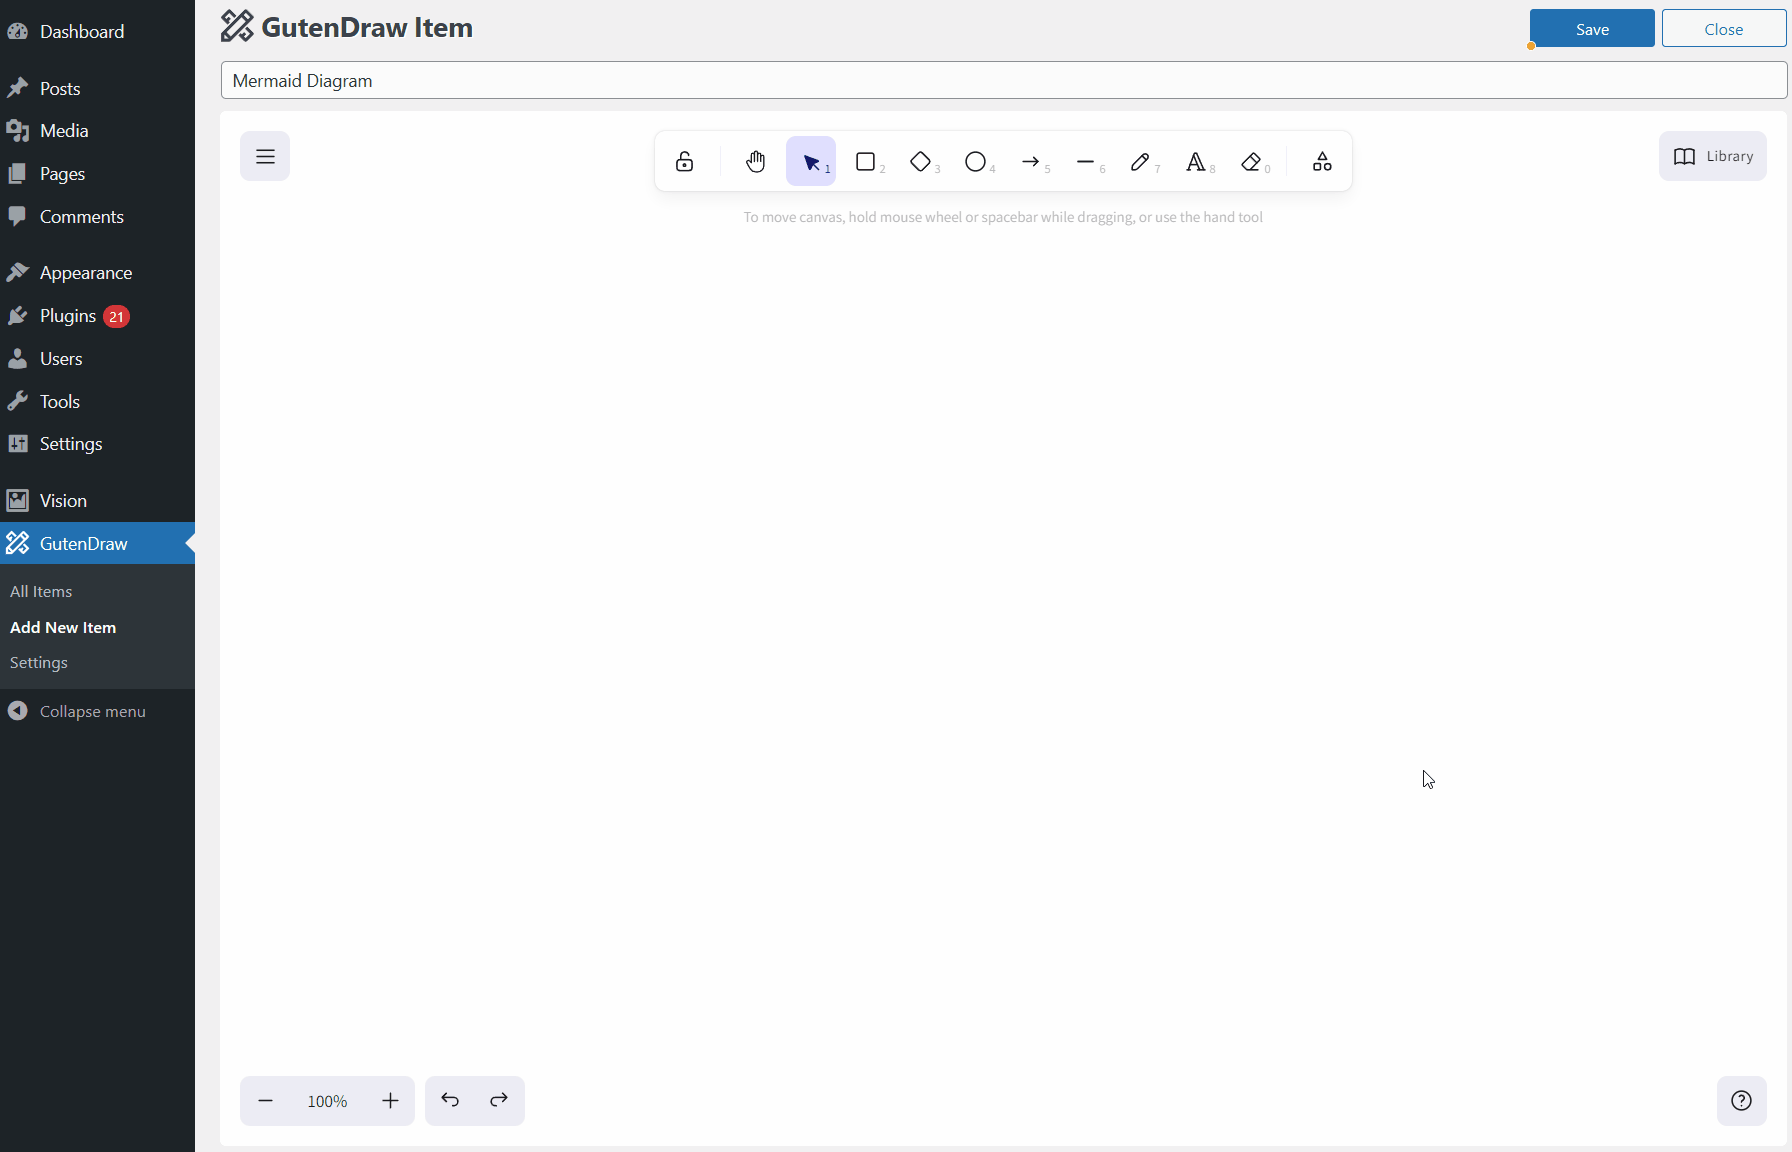Select the Eraser tool
The width and height of the screenshot is (1792, 1152).
point(1251,161)
